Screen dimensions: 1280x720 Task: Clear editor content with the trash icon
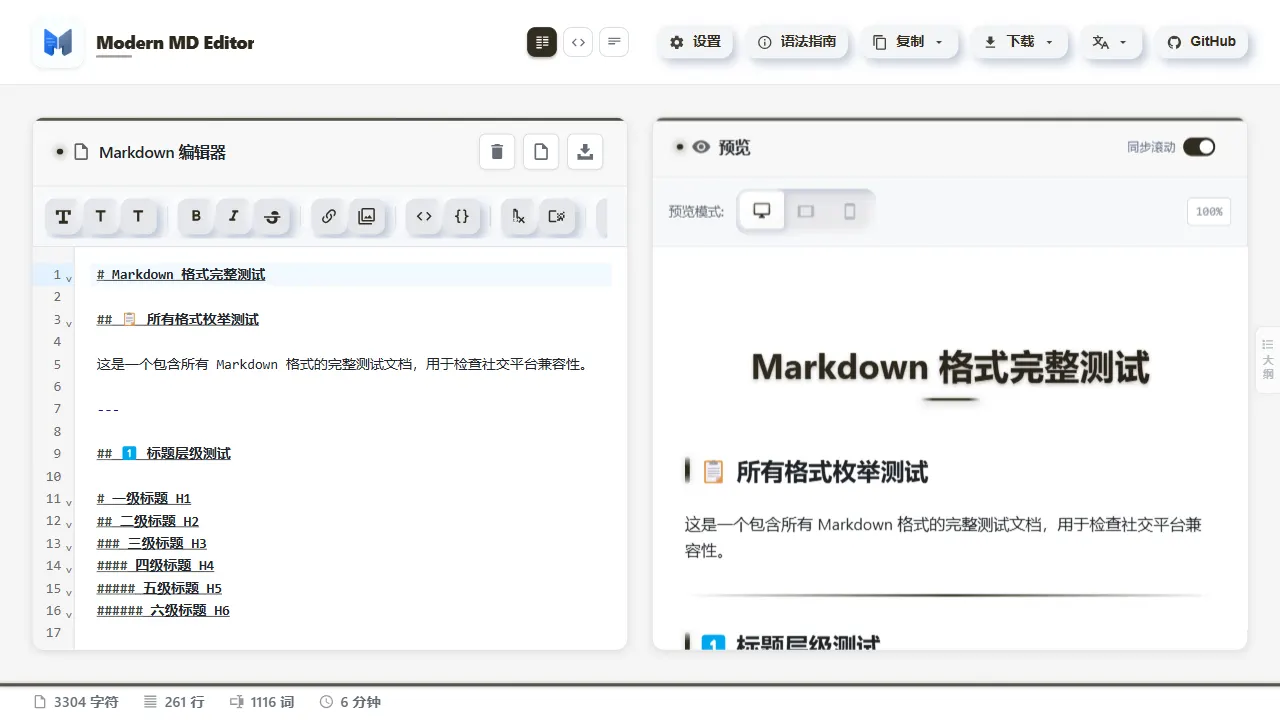click(497, 152)
